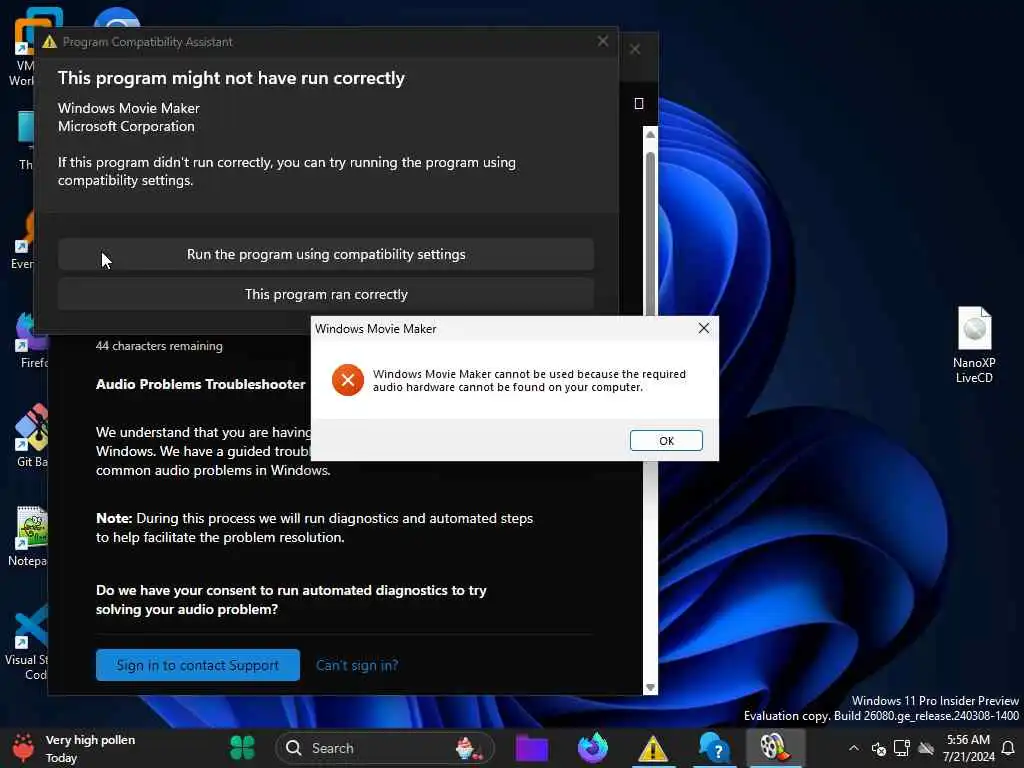Click the Get Help window restore icon
The width and height of the screenshot is (1024, 768).
point(639,103)
